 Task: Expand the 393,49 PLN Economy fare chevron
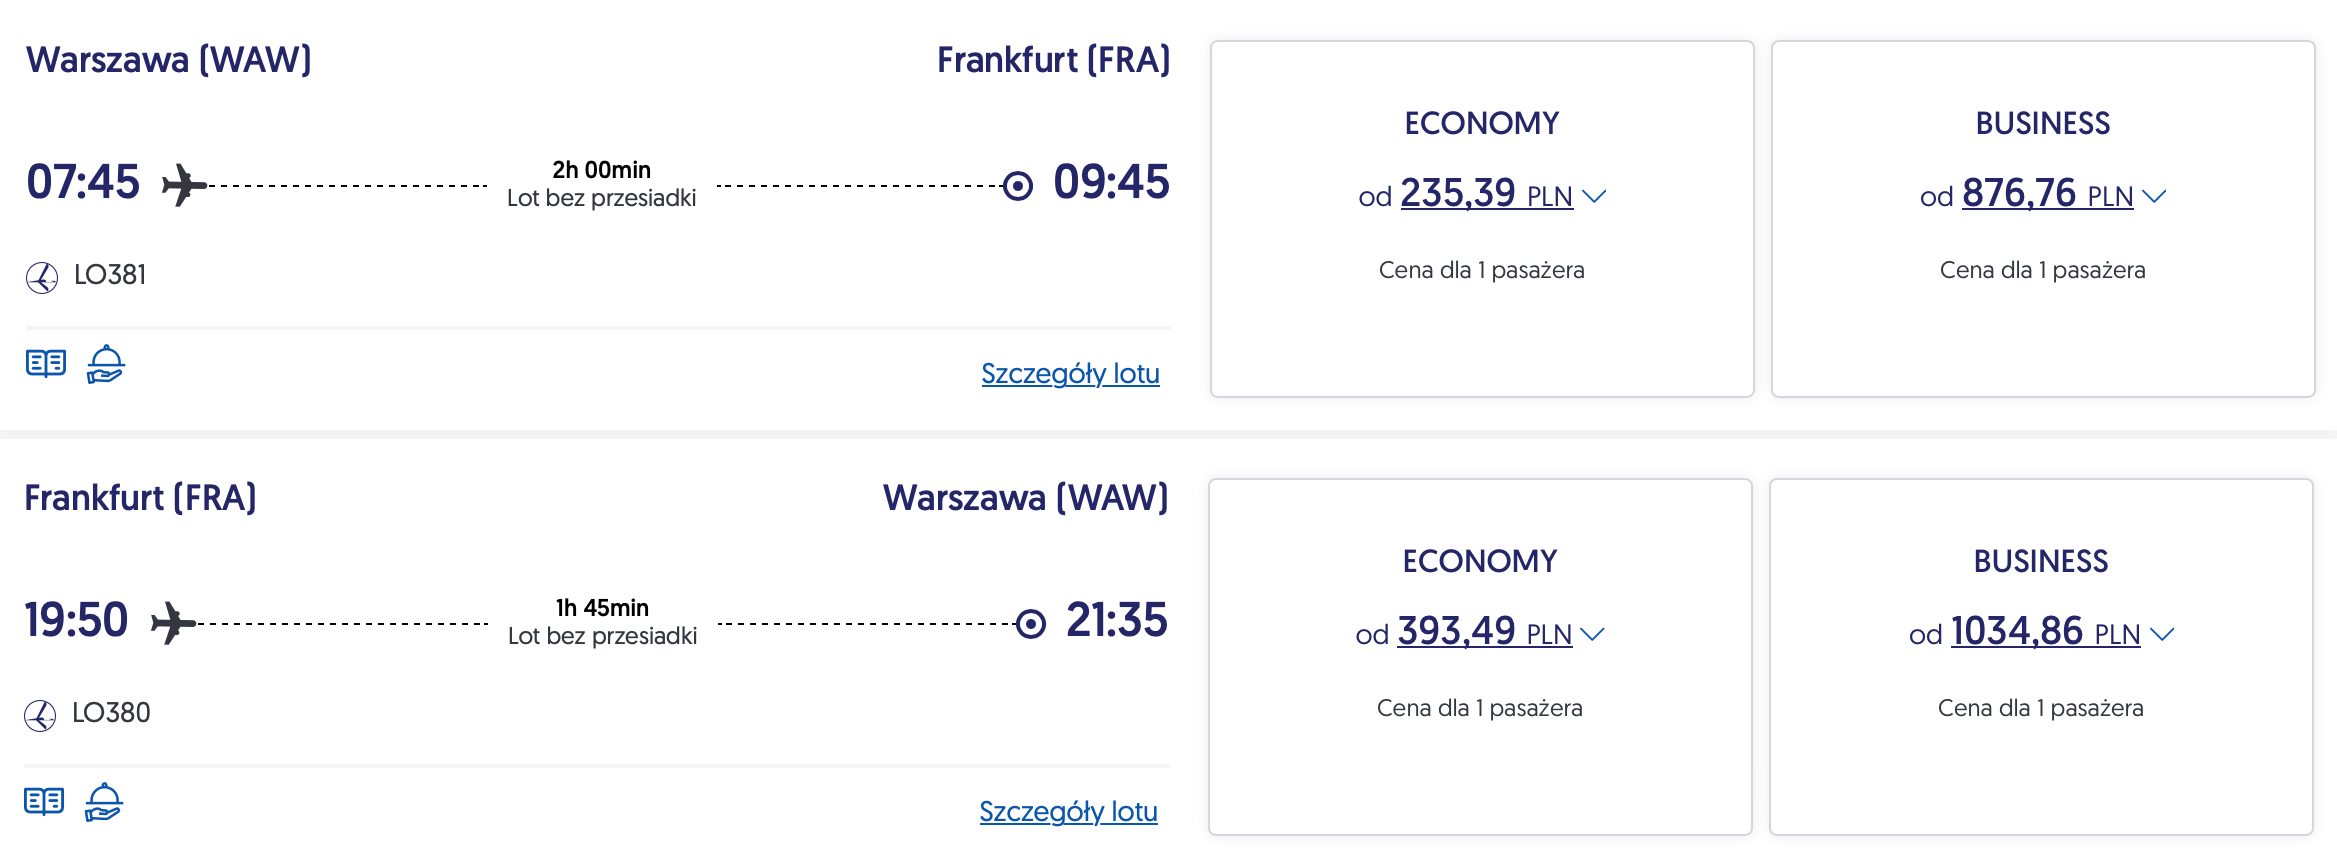point(1593,634)
